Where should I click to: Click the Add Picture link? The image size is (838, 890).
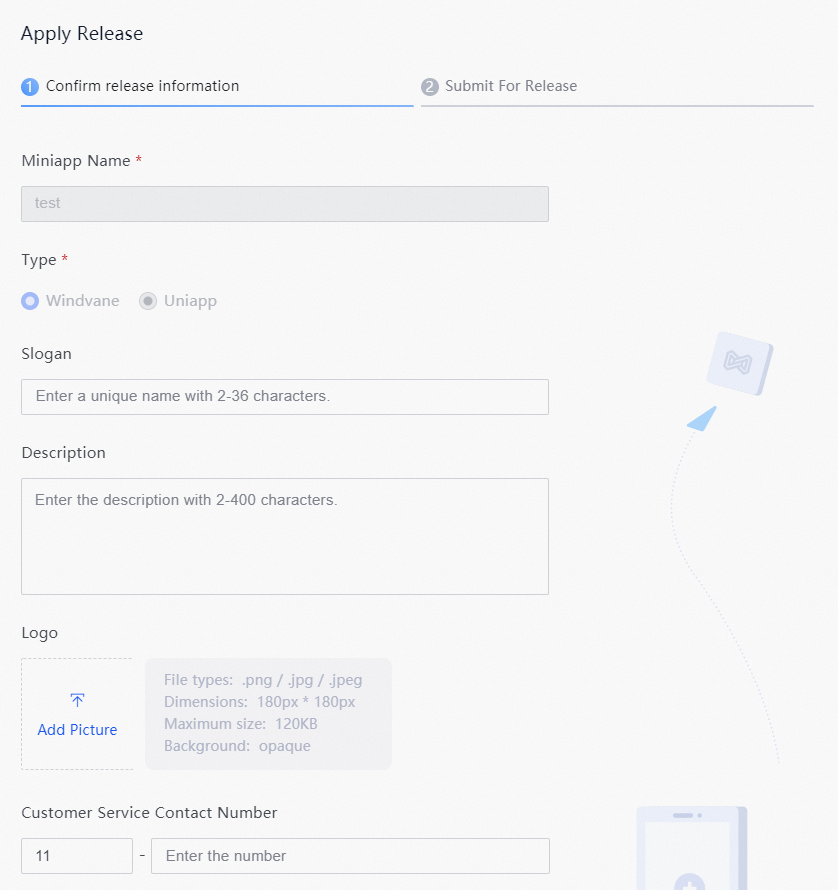77,729
